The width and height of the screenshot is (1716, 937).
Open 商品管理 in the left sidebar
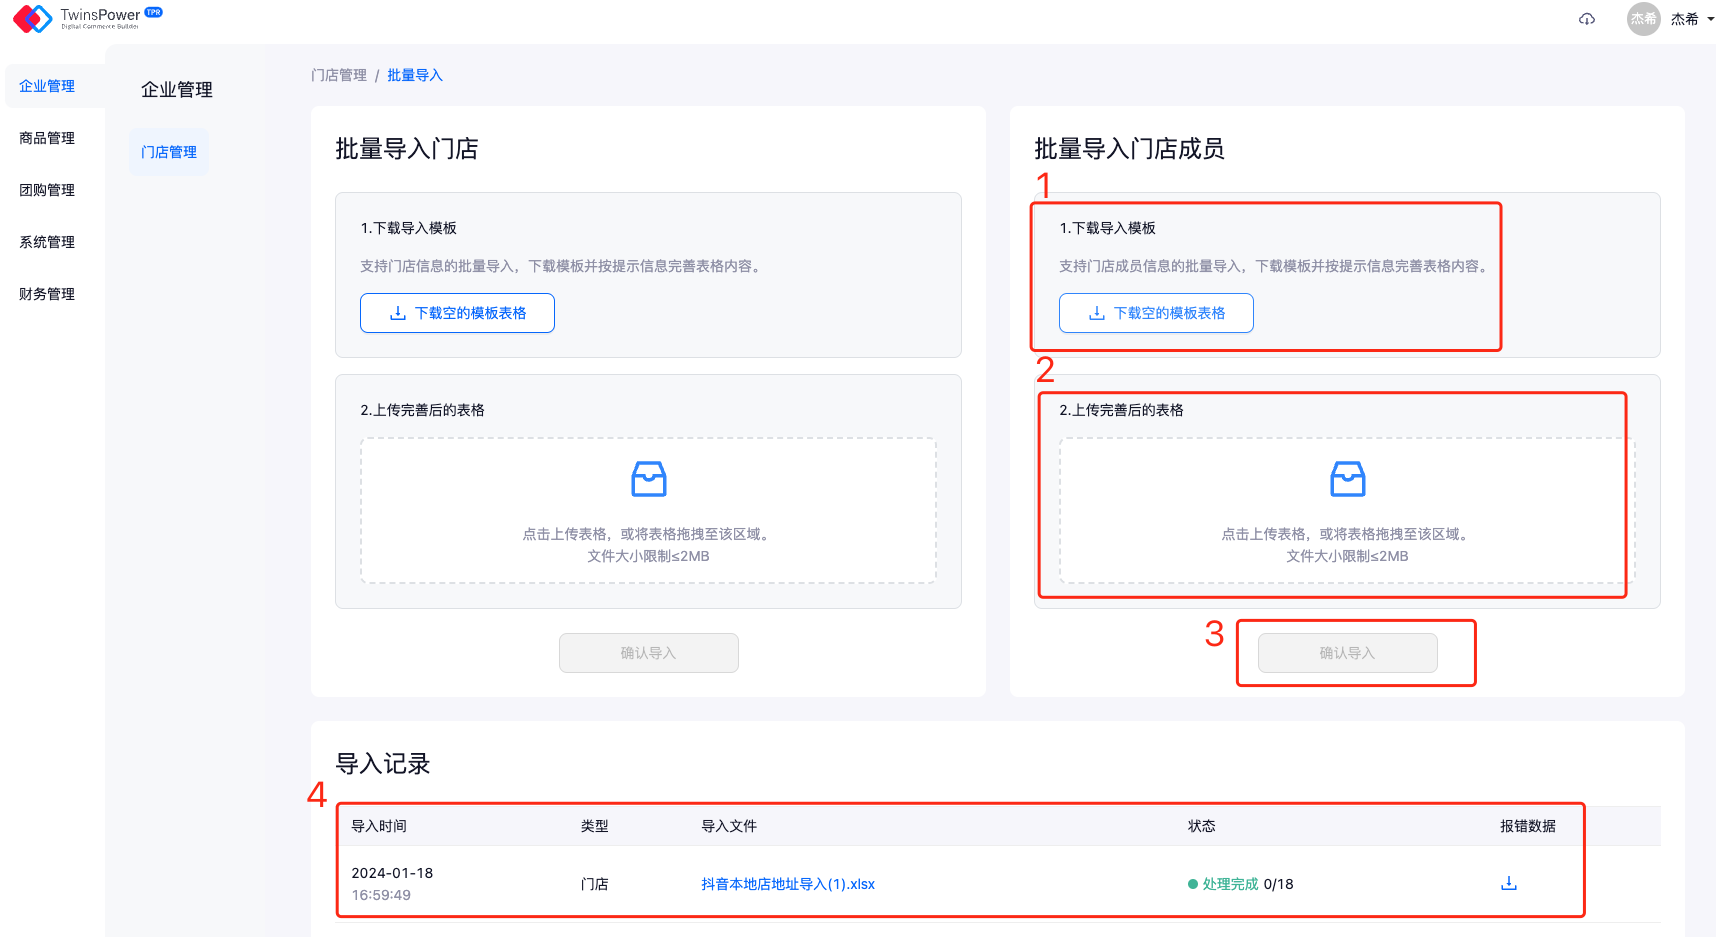pyautogui.click(x=47, y=138)
